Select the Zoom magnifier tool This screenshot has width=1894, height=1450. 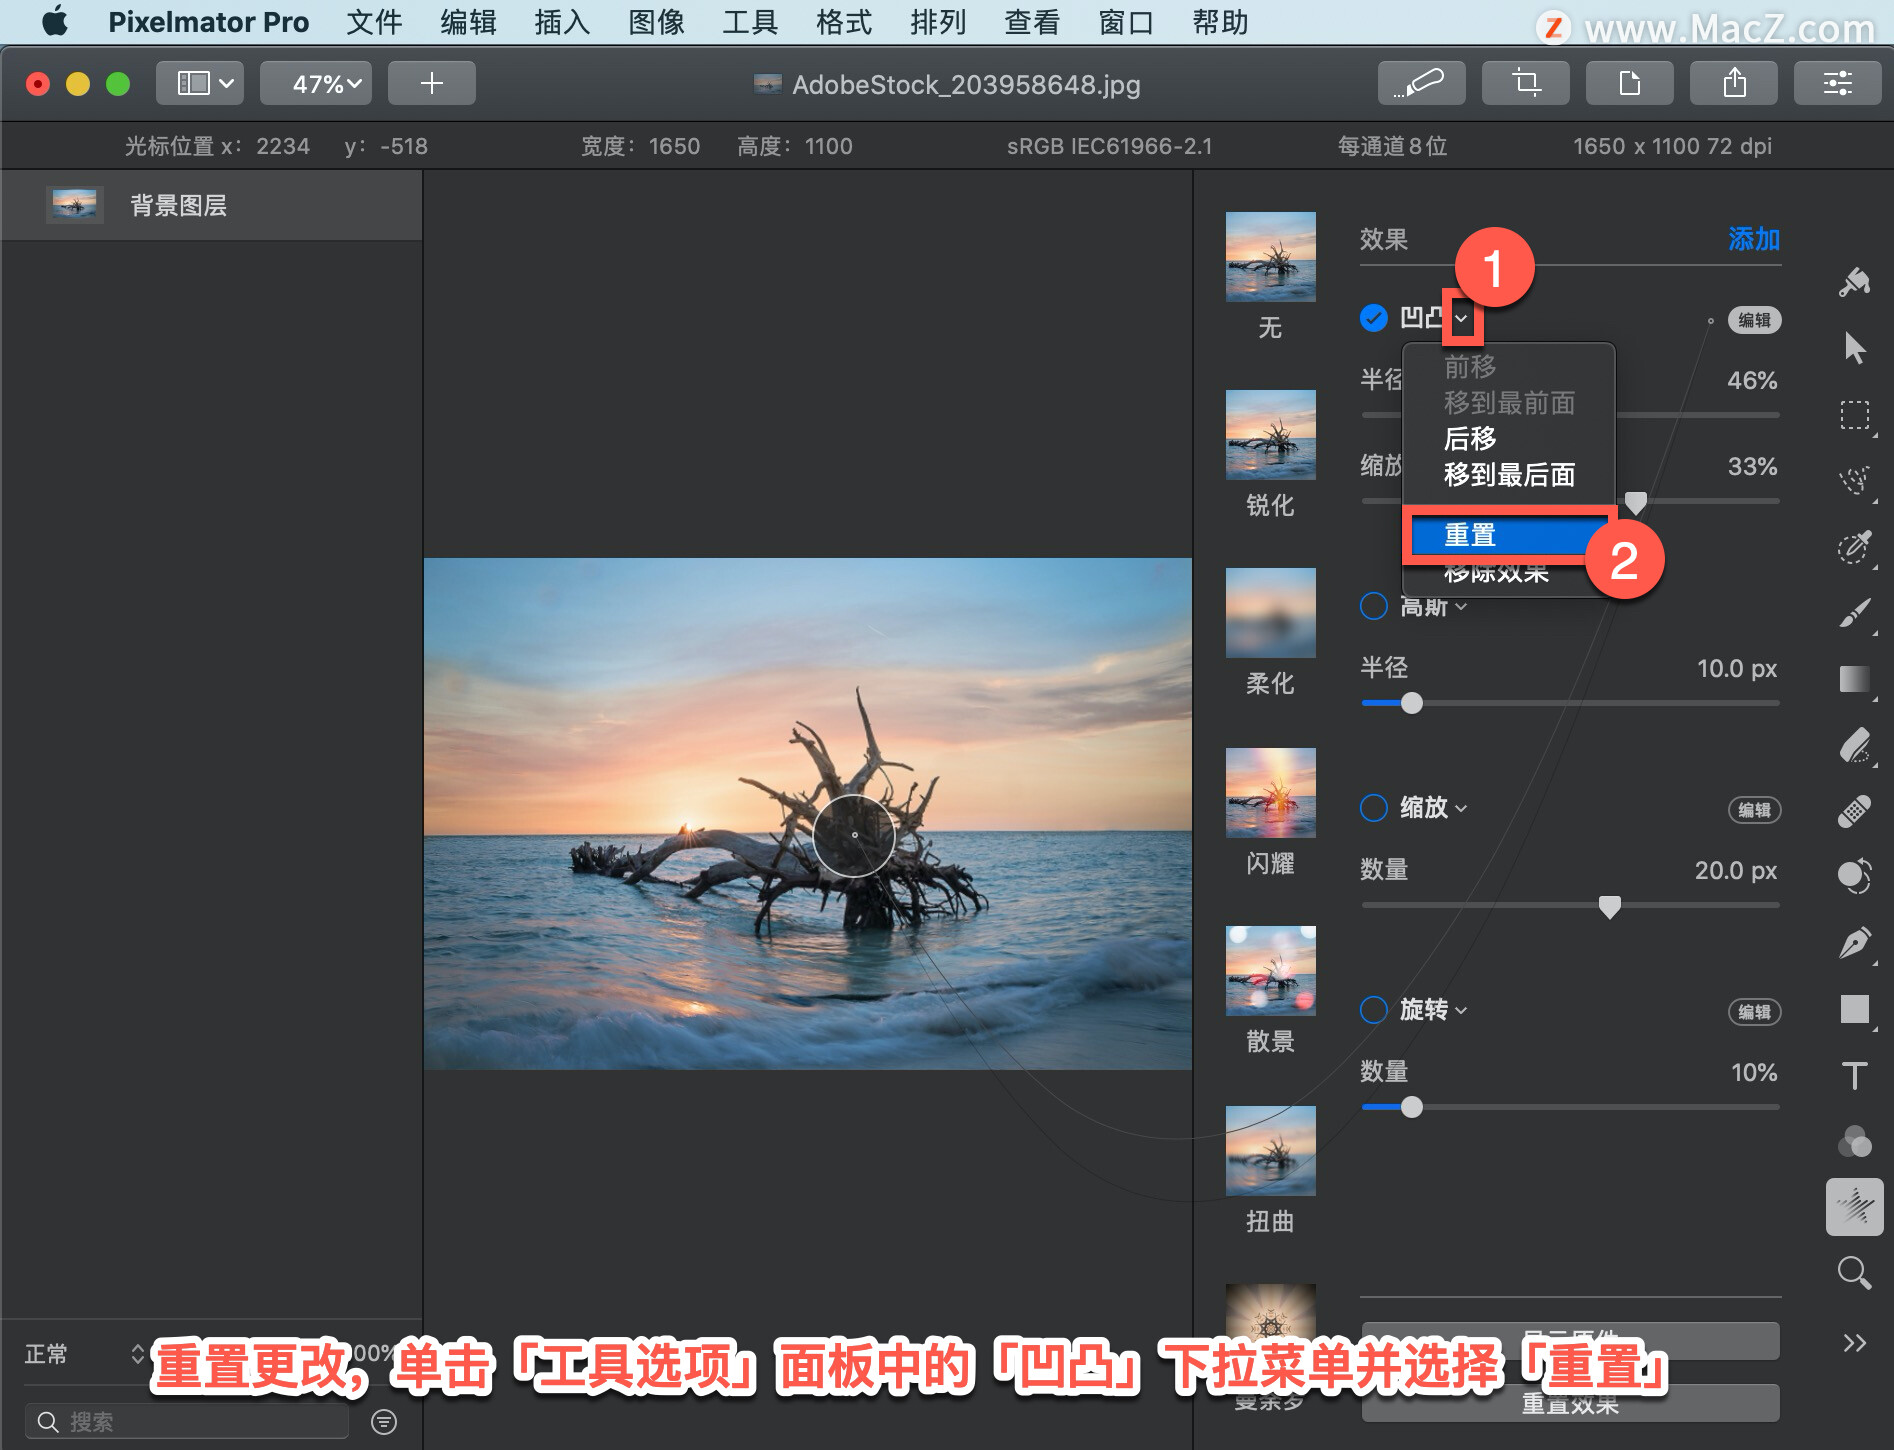coord(1855,1273)
